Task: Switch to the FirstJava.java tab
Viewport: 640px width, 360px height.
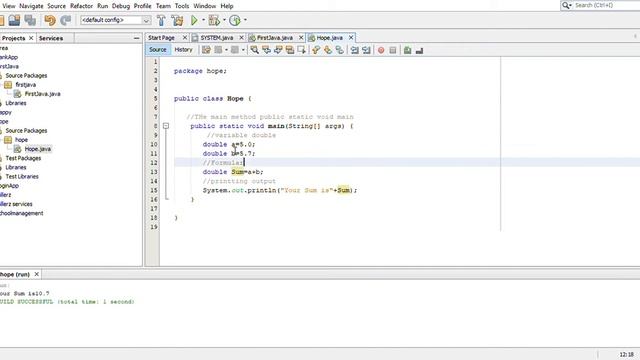Action: 274,38
